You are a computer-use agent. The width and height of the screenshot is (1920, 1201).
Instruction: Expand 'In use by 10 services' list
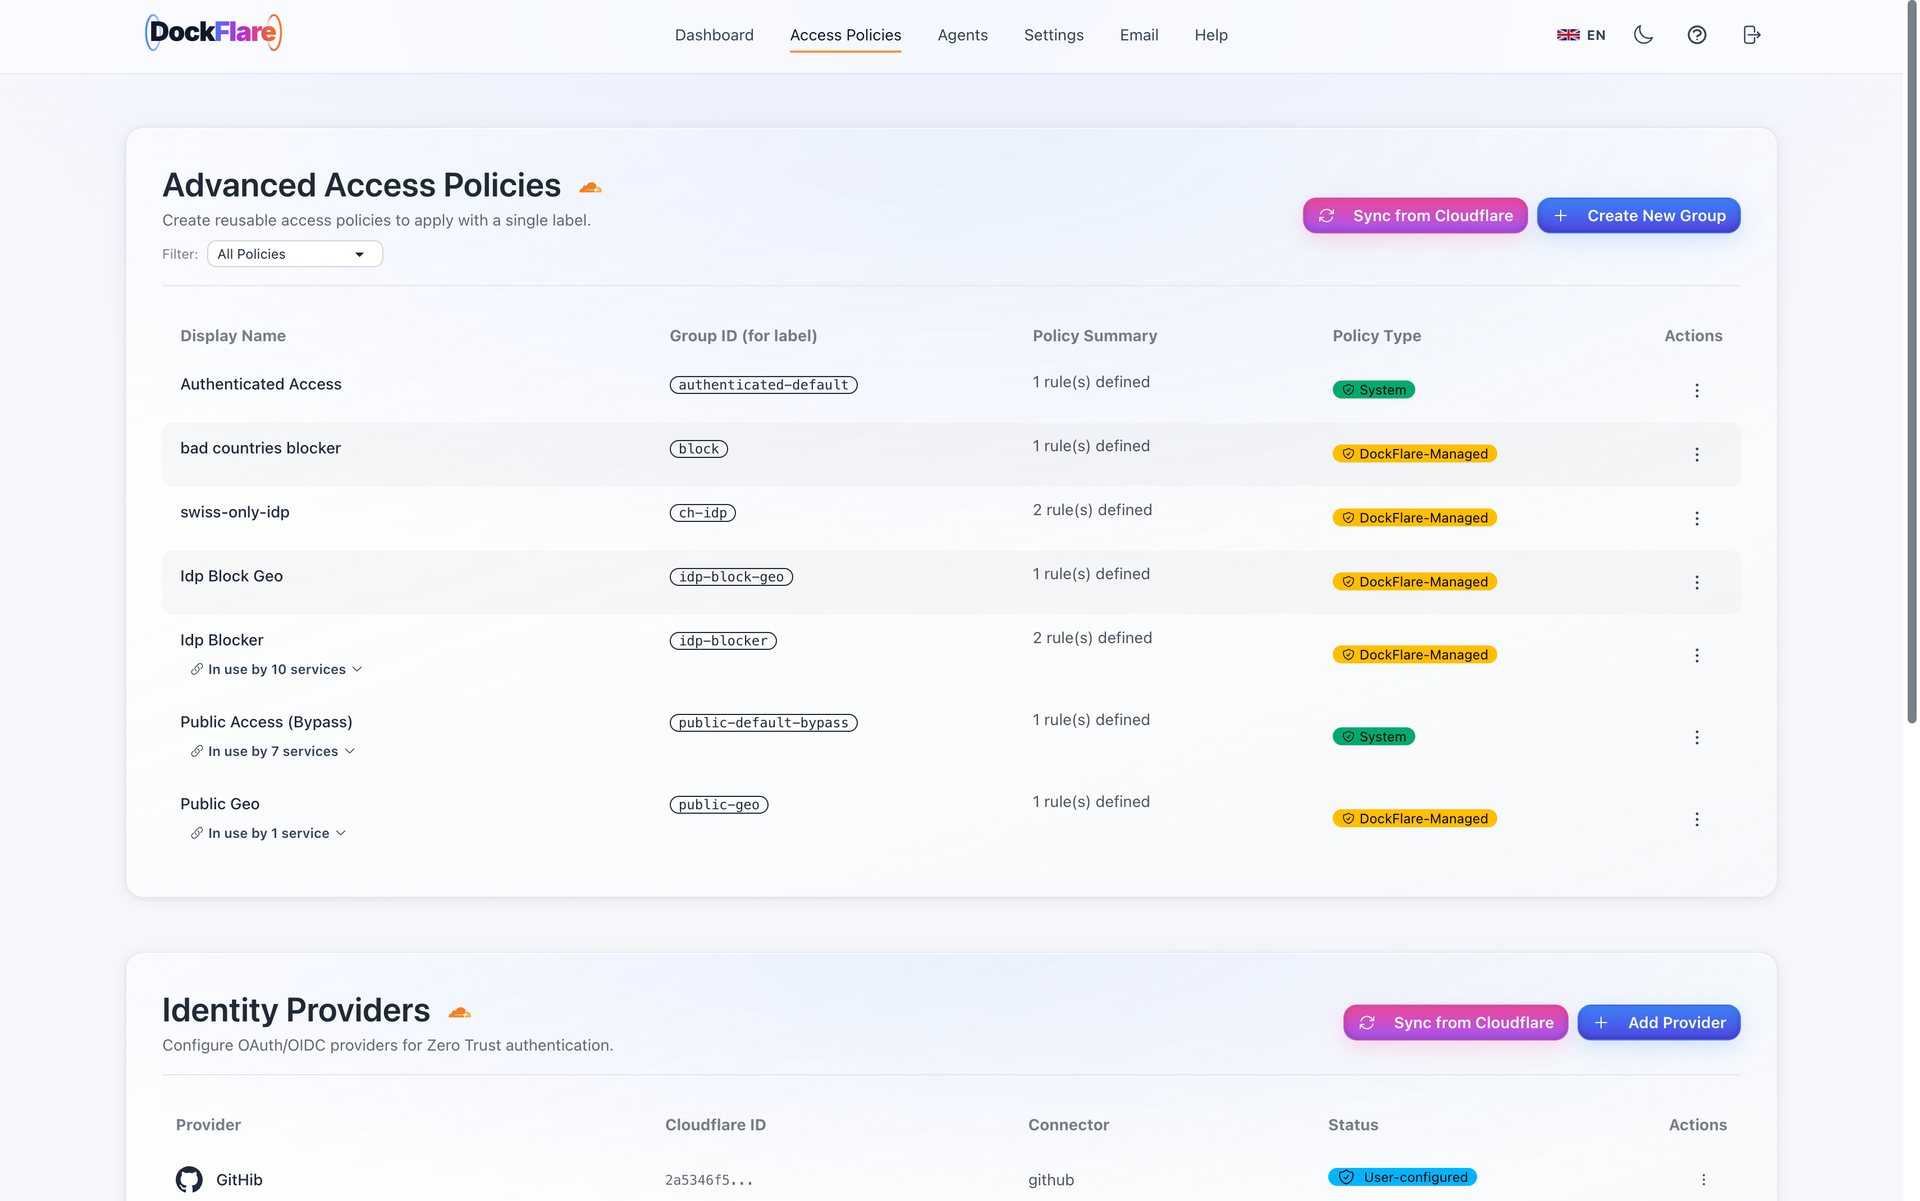277,669
